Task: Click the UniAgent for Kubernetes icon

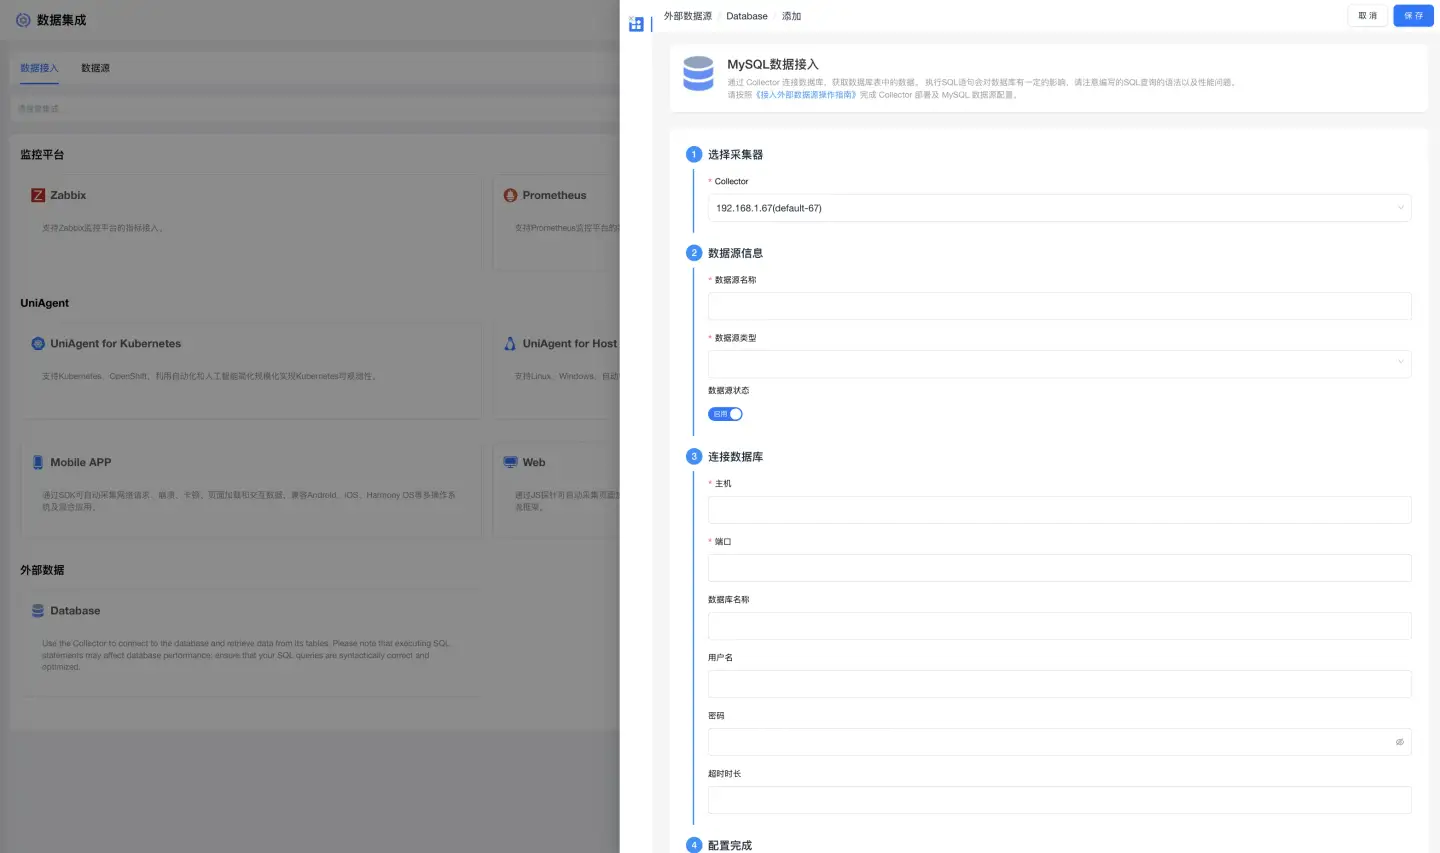Action: (x=38, y=343)
